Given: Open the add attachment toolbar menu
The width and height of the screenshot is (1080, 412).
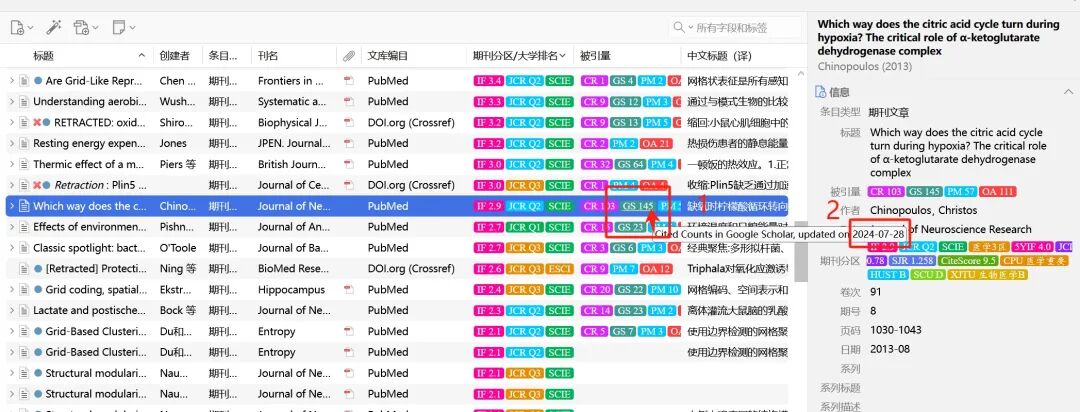Looking at the screenshot, I should (85, 28).
